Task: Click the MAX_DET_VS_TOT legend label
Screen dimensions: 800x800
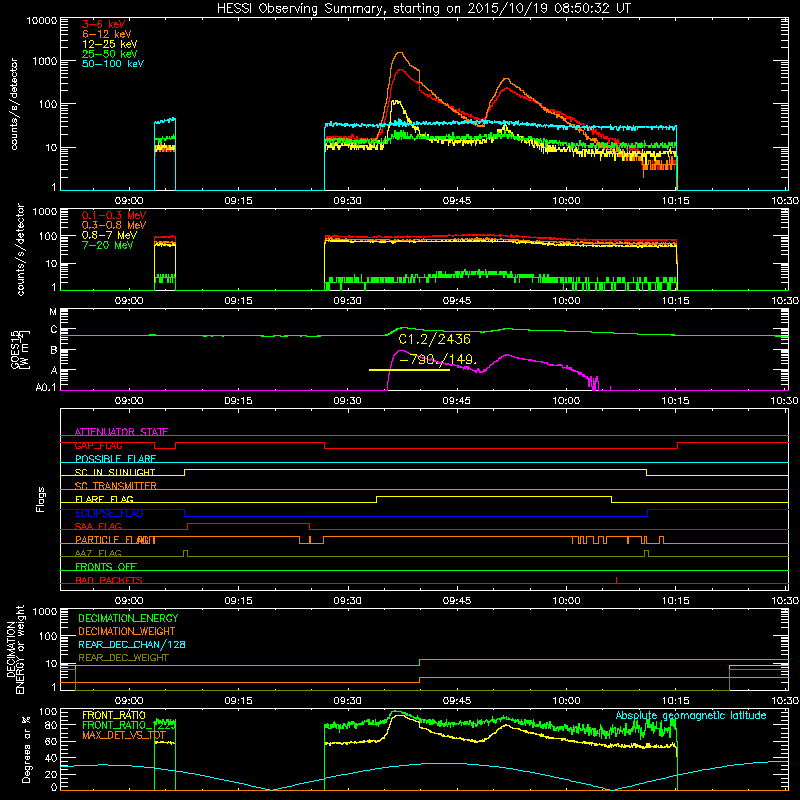Action: (123, 735)
